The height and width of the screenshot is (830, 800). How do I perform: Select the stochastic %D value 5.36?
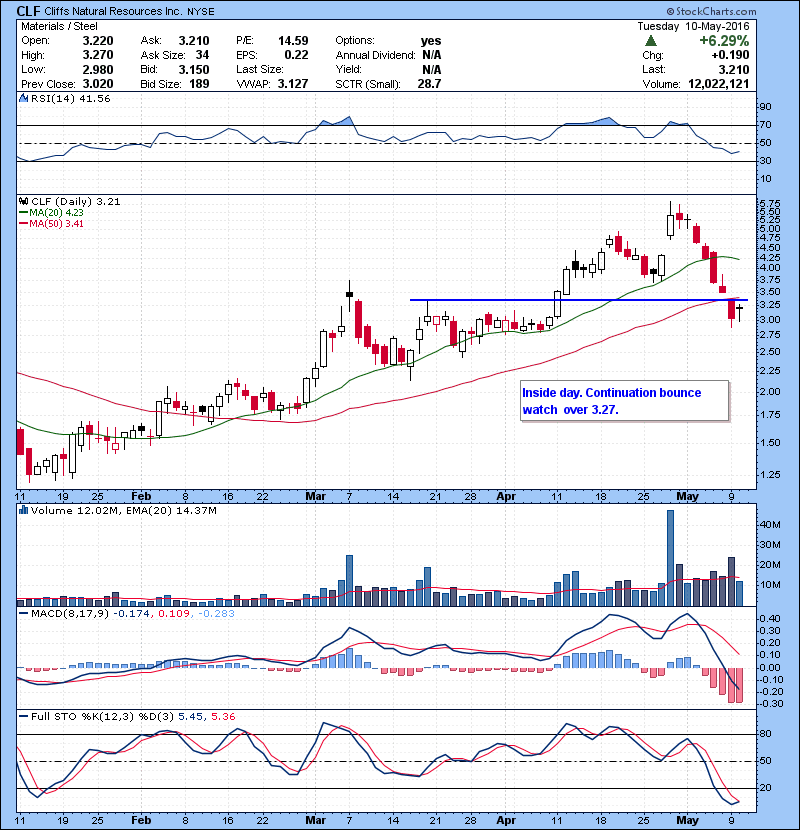pyautogui.click(x=223, y=716)
